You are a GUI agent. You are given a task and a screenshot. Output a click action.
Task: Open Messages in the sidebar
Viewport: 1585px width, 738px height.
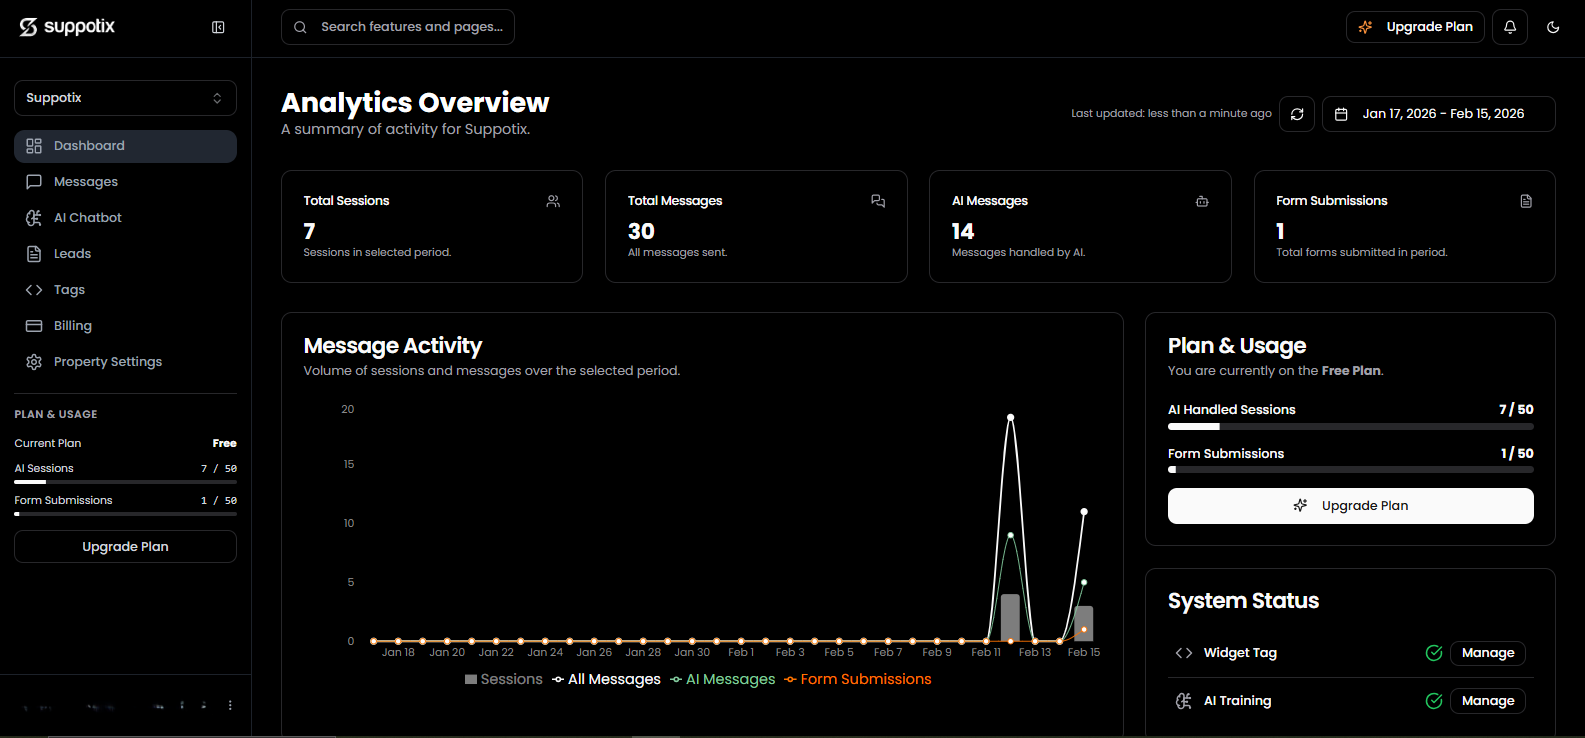pyautogui.click(x=125, y=182)
